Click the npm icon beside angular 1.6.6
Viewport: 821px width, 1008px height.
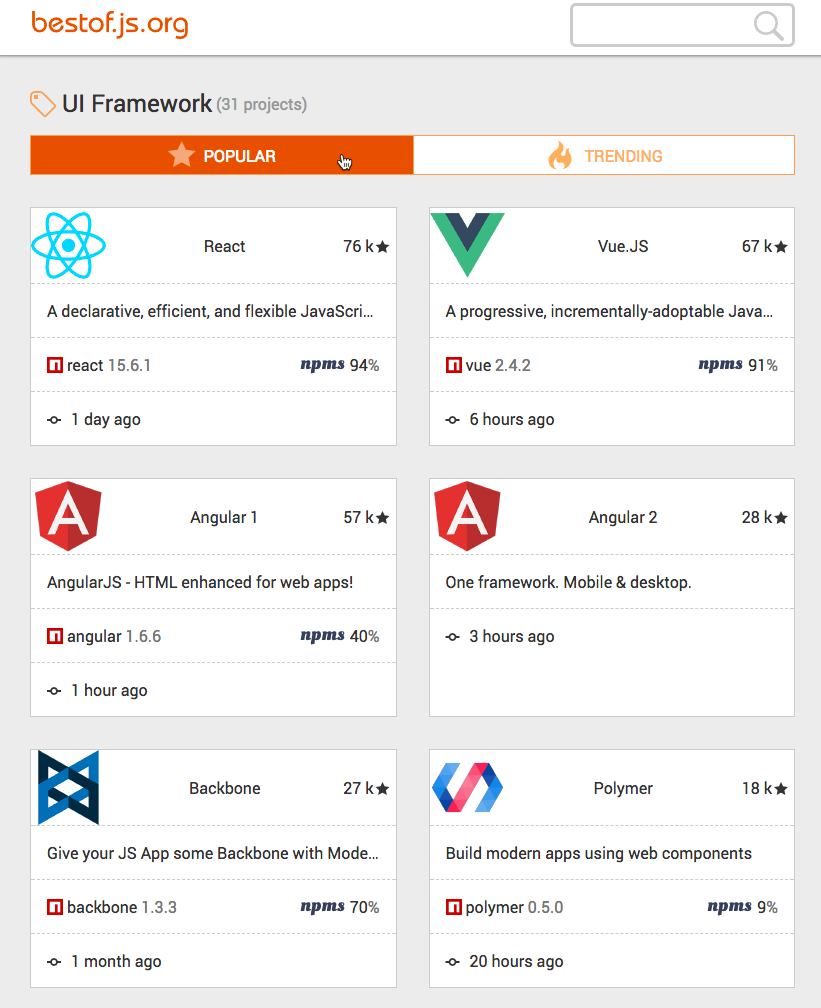click(x=55, y=636)
